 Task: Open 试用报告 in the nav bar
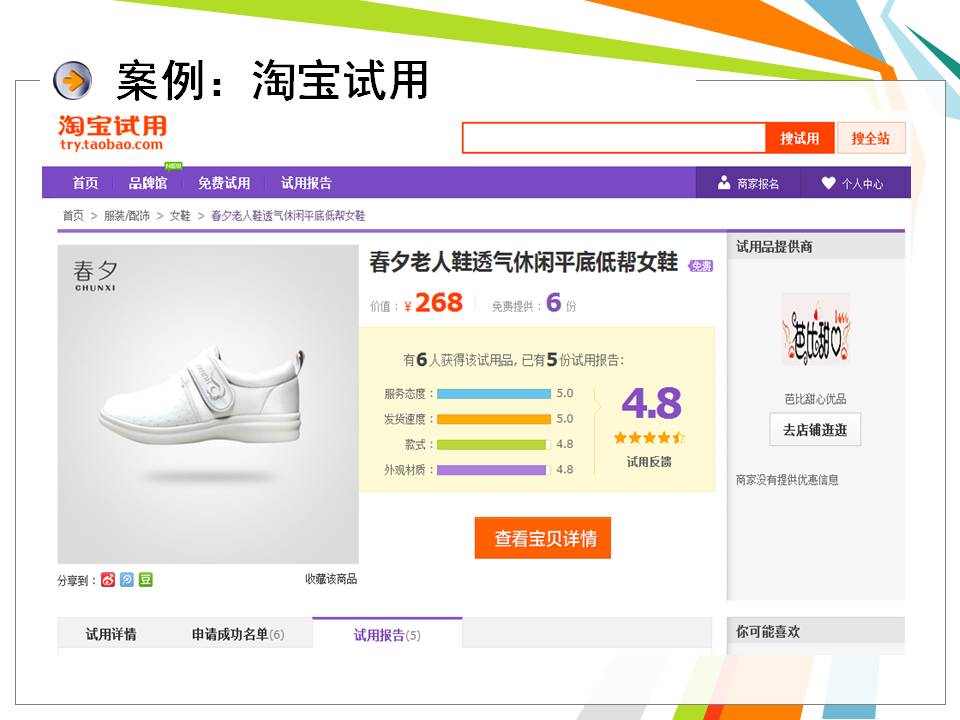(x=306, y=182)
